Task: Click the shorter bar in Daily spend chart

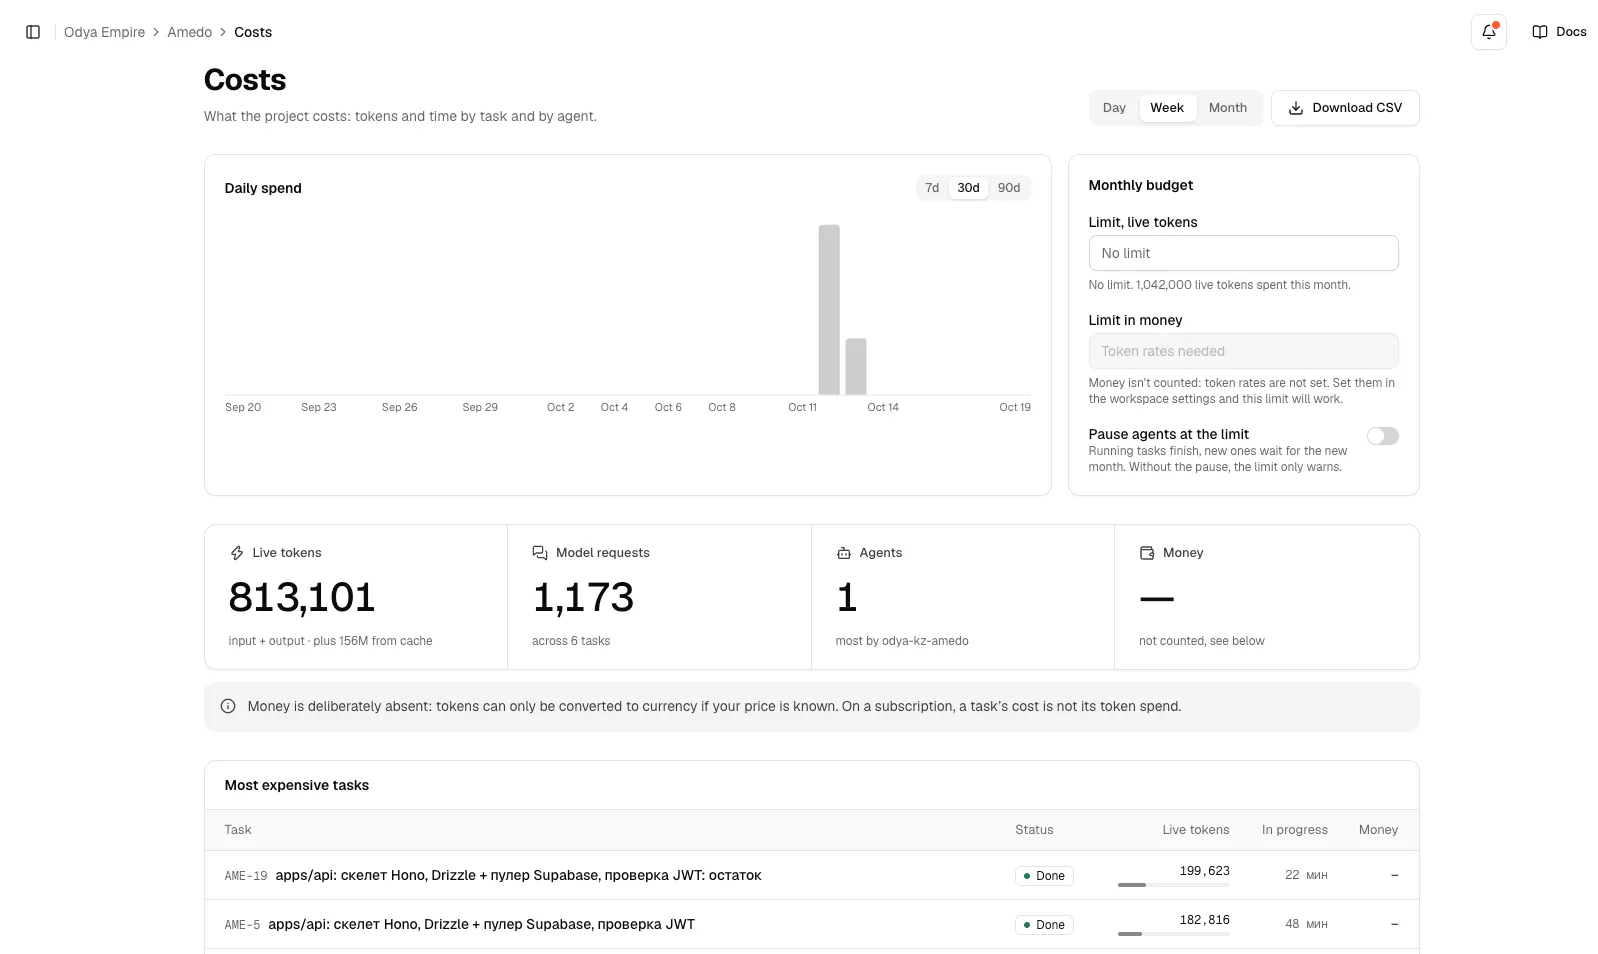Action: pyautogui.click(x=856, y=367)
